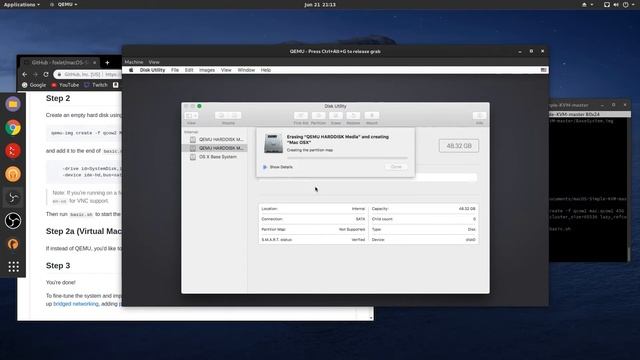The width and height of the screenshot is (640, 360).
Task: Launch Google Chrome from the dock
Action: pyautogui.click(x=13, y=128)
